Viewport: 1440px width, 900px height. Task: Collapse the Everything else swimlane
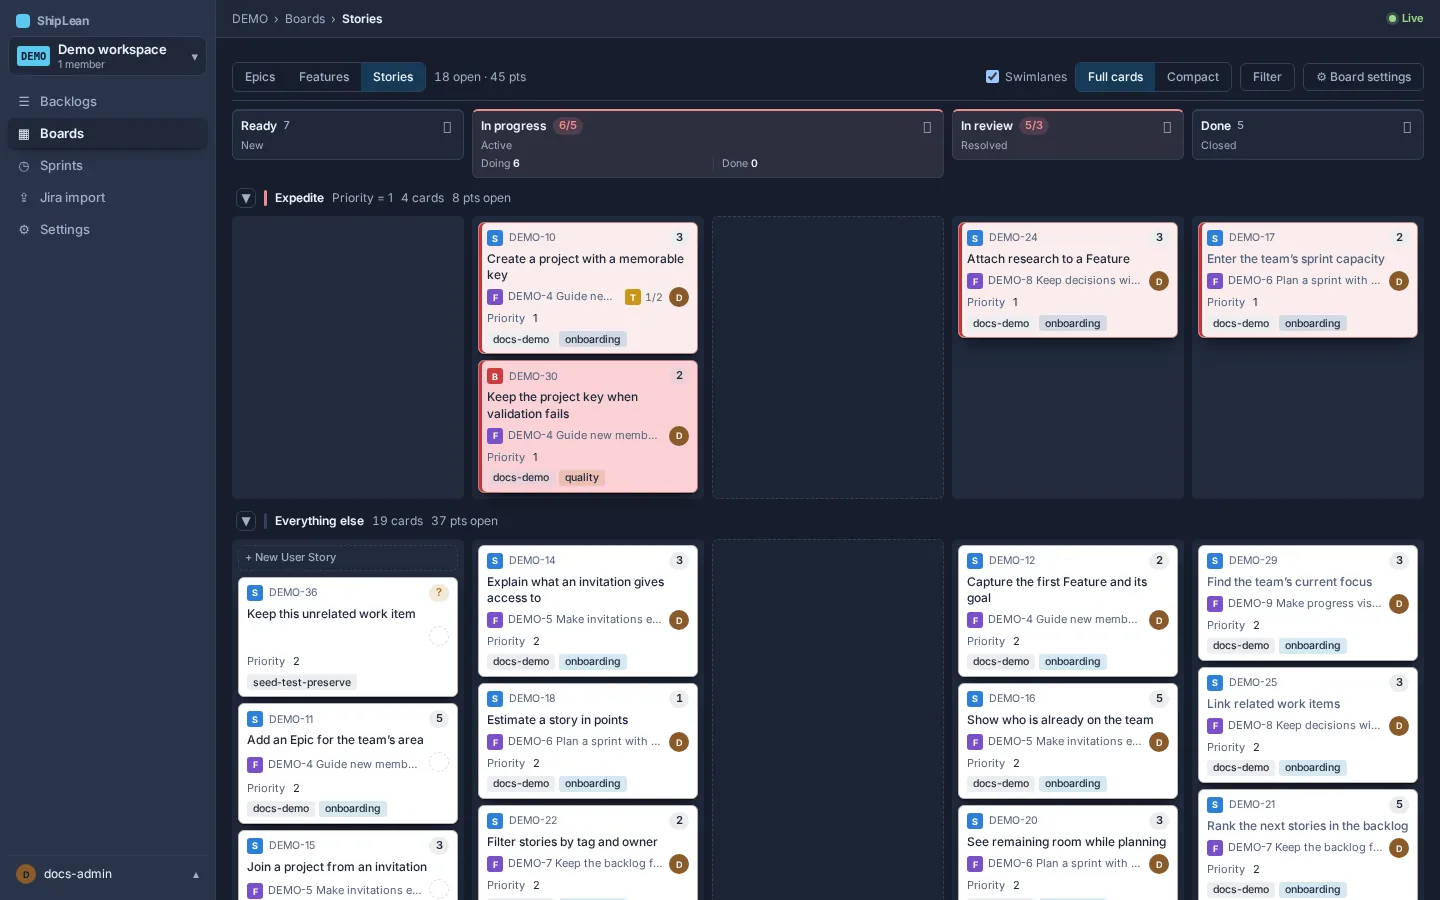coord(246,521)
